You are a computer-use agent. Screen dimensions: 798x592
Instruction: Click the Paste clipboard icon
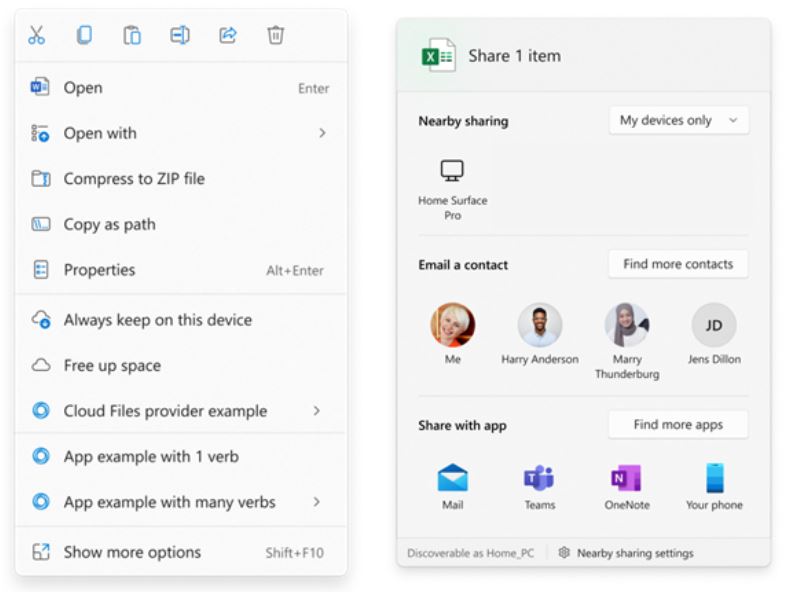point(132,35)
